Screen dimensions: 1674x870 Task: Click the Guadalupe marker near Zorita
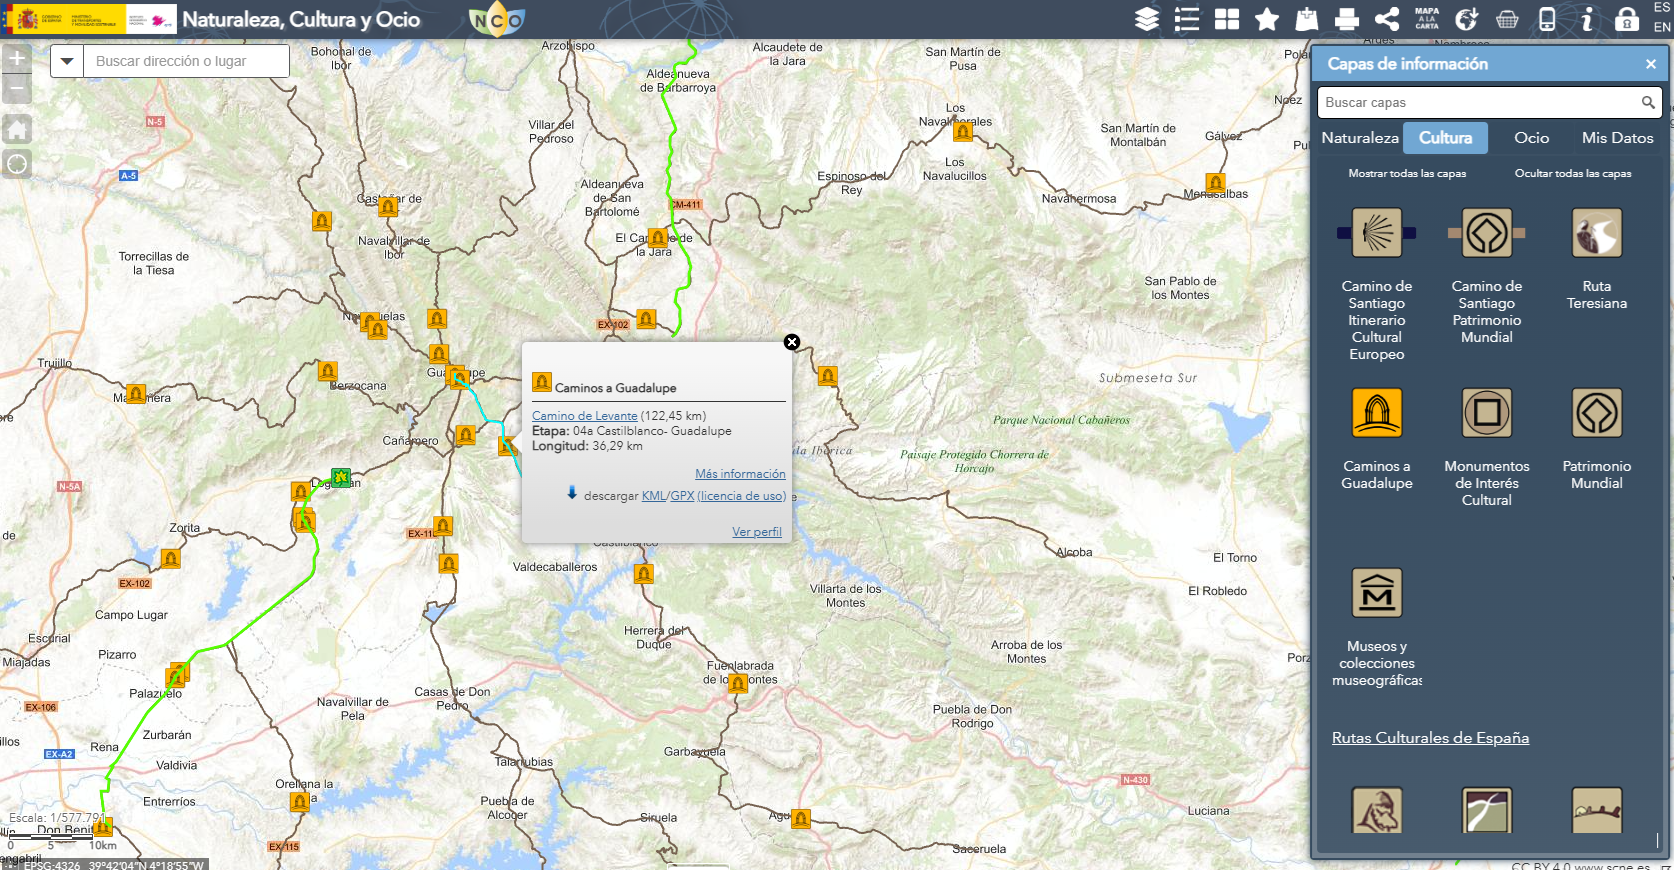click(171, 558)
